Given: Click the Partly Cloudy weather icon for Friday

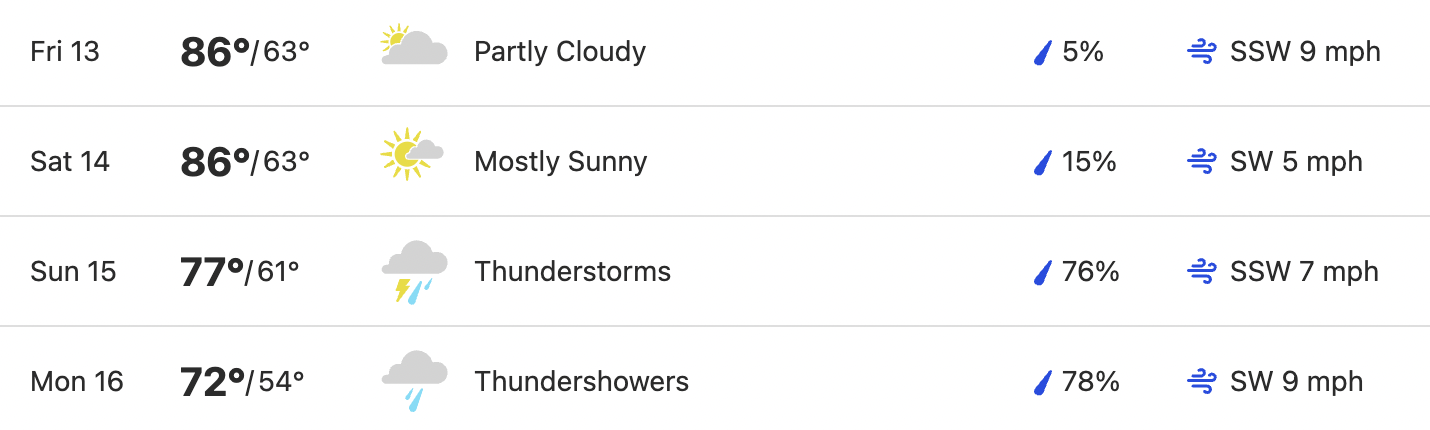Looking at the screenshot, I should pyautogui.click(x=414, y=47).
